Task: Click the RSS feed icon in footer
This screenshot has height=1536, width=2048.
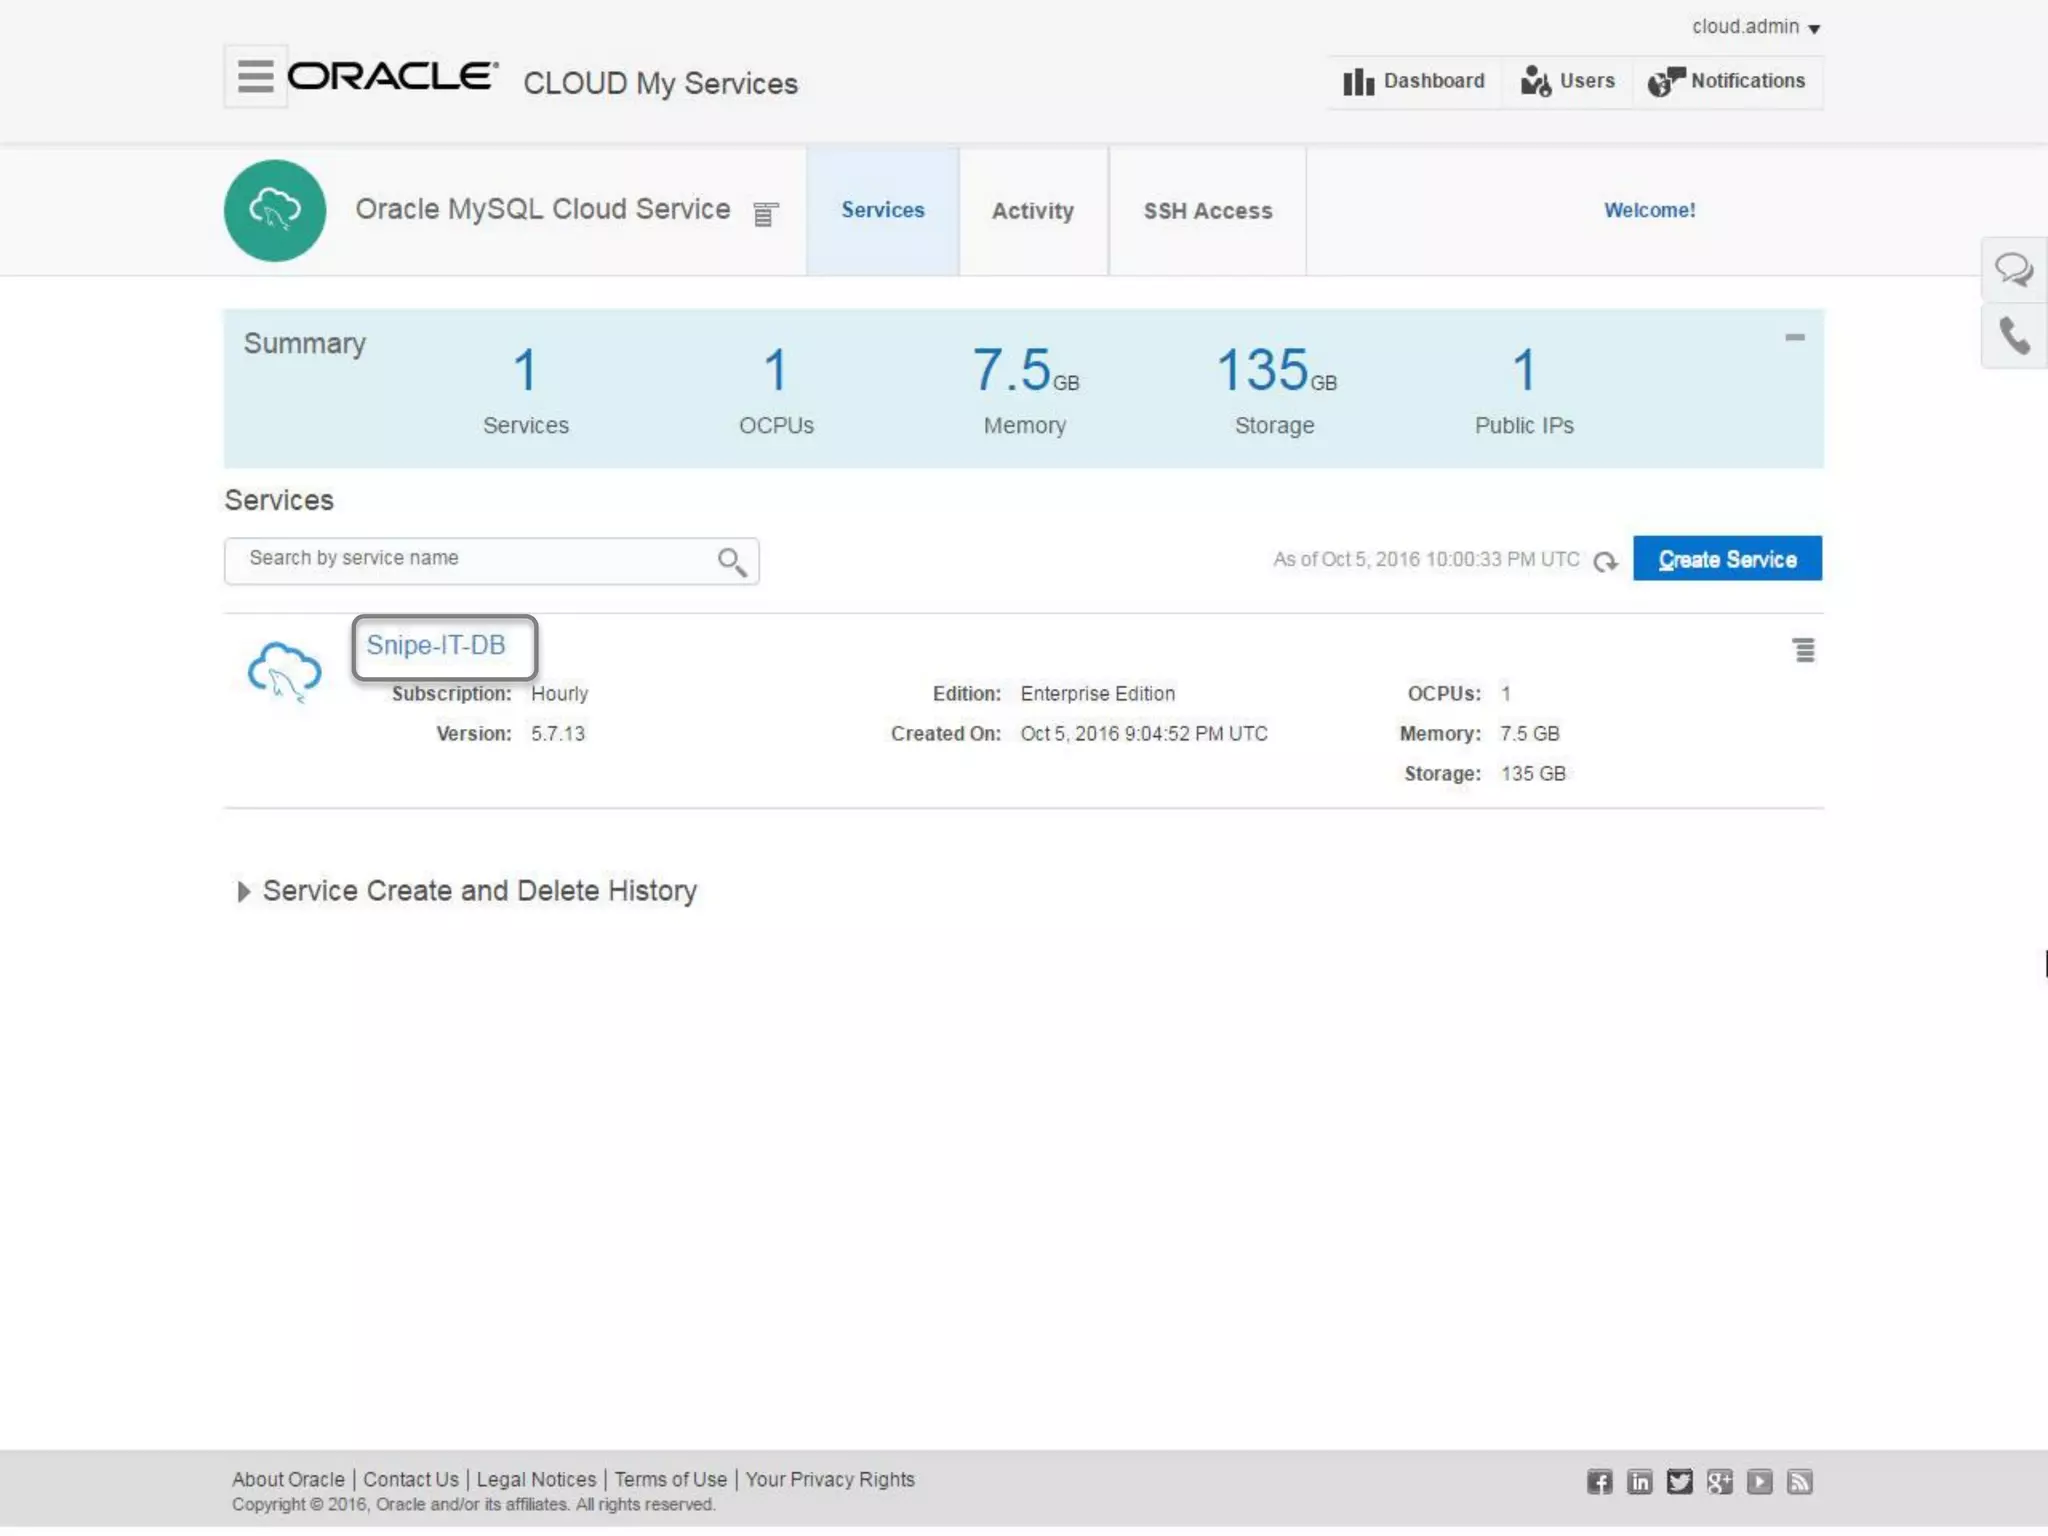Action: [x=1800, y=1482]
